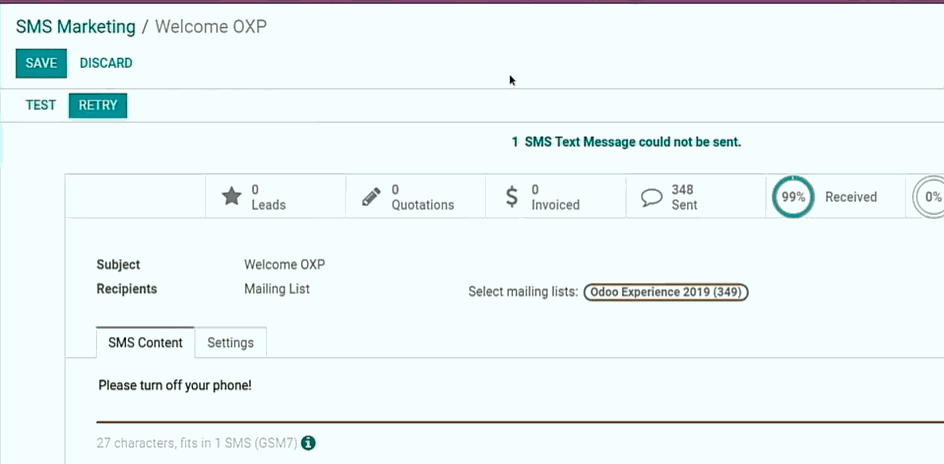944x464 pixels.
Task: Click the 99% Received circular gauge
Action: 793,197
